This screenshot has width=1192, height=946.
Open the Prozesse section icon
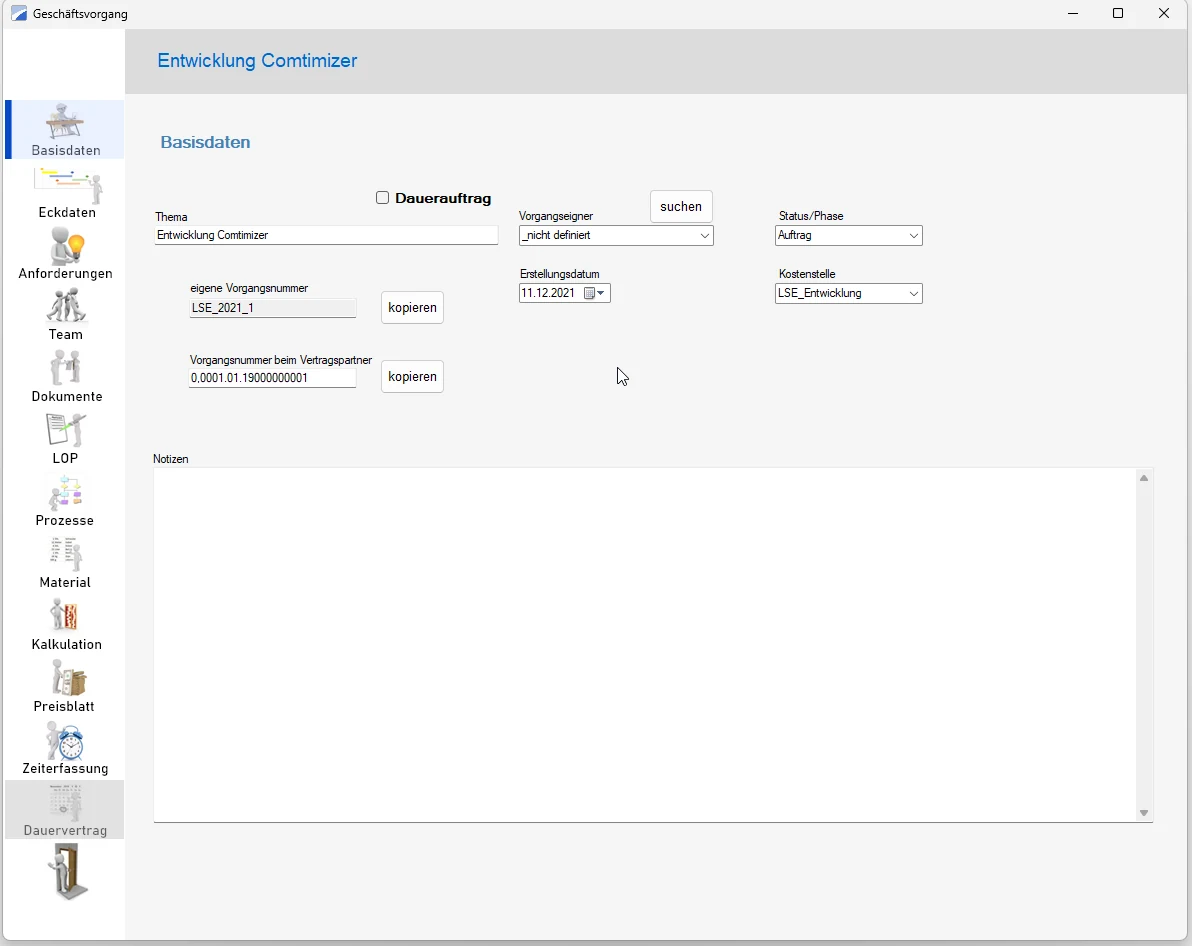pos(65,493)
